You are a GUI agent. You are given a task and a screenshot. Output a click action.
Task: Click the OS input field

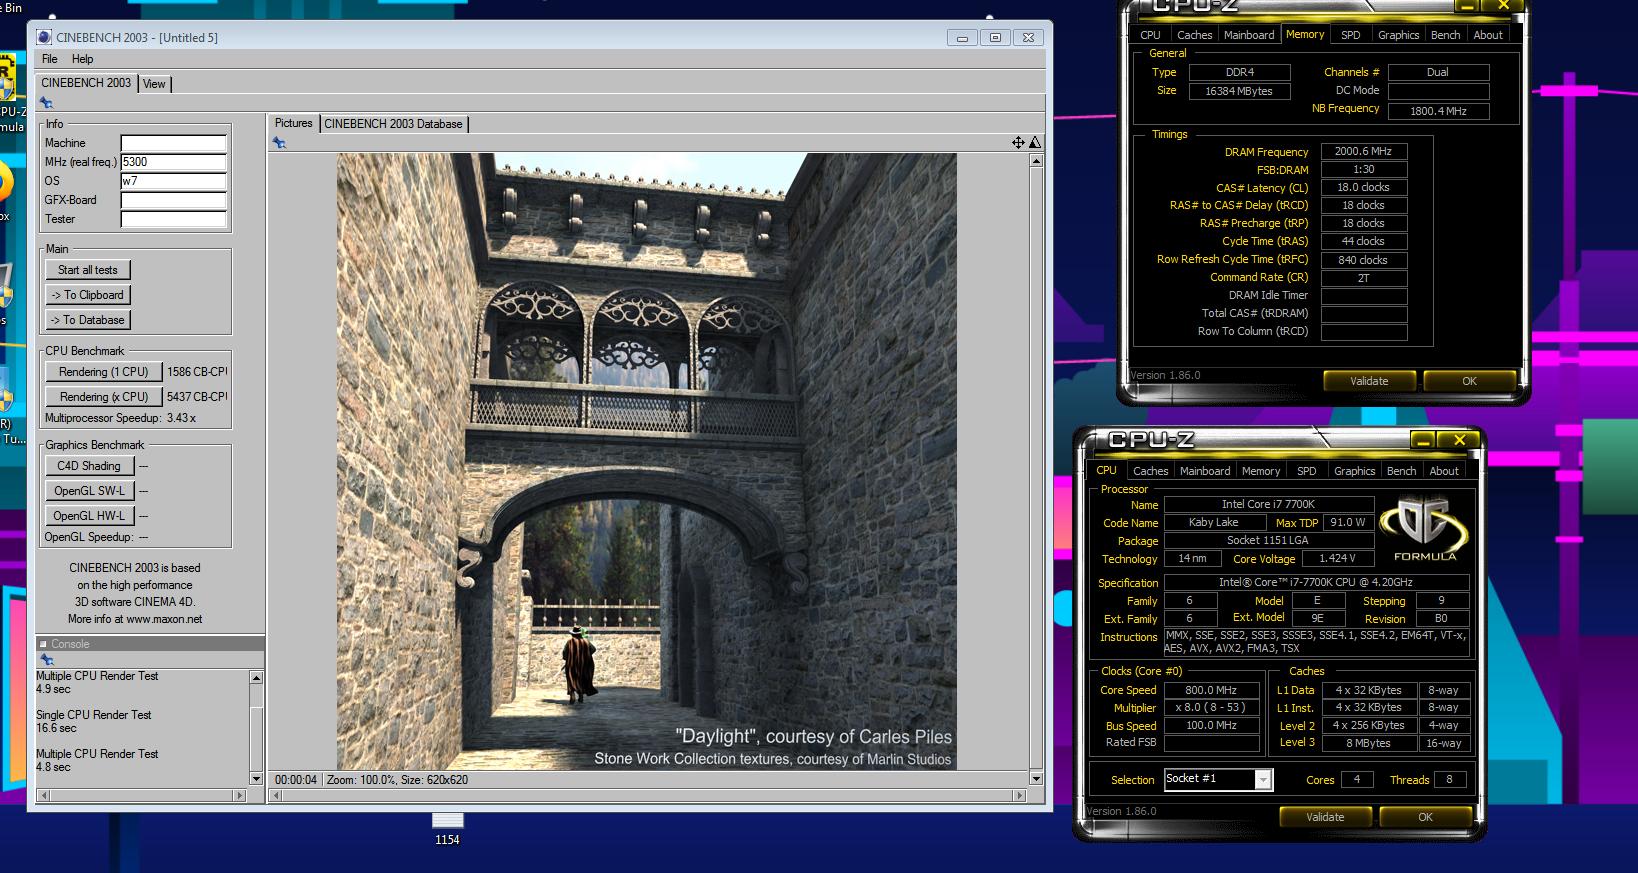174,181
